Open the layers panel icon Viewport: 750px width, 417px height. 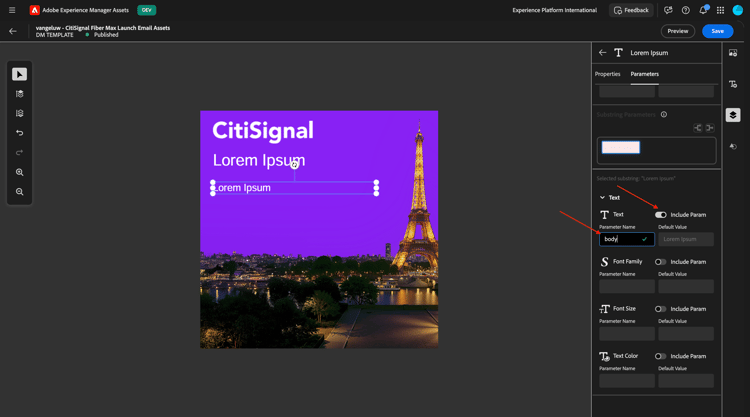(733, 115)
